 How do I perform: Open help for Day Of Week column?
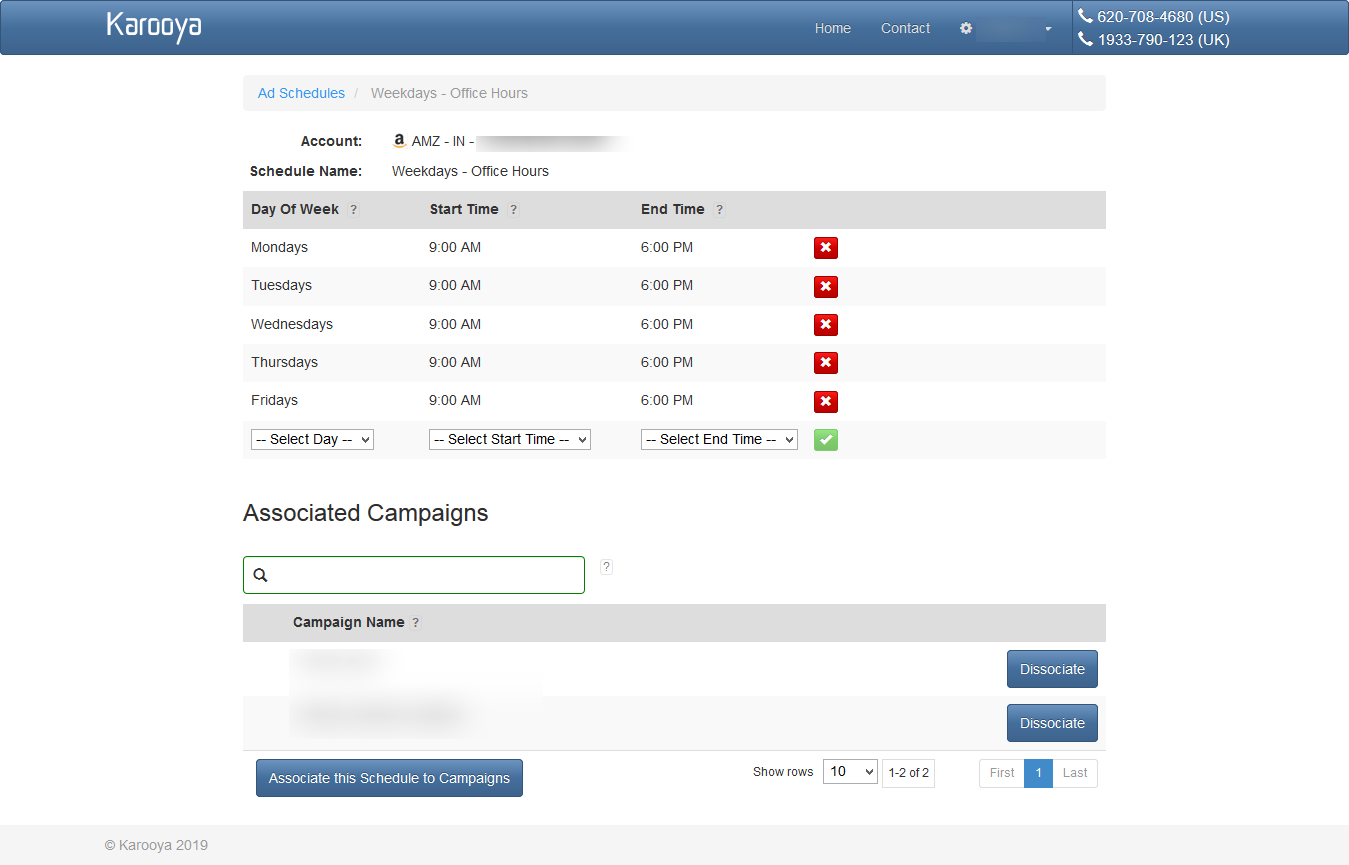coord(353,210)
